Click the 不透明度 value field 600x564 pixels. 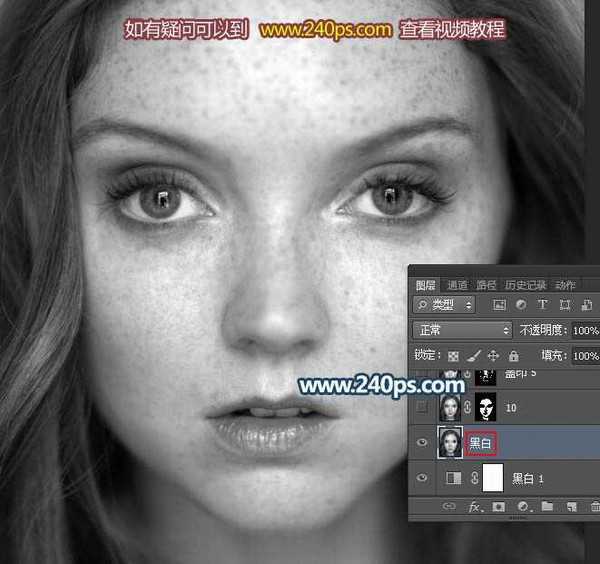tap(585, 330)
